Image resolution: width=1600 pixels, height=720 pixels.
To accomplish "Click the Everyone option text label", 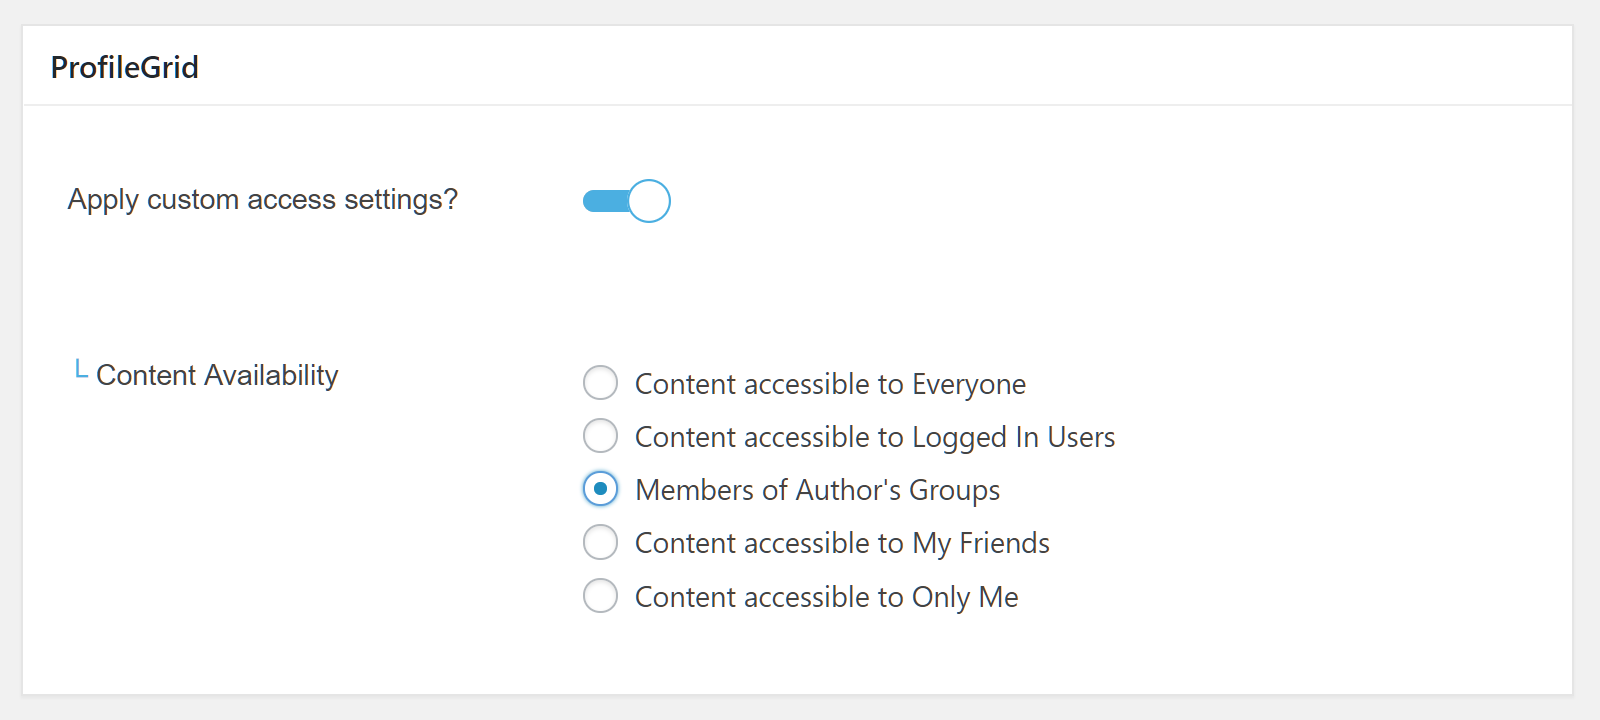I will (830, 383).
